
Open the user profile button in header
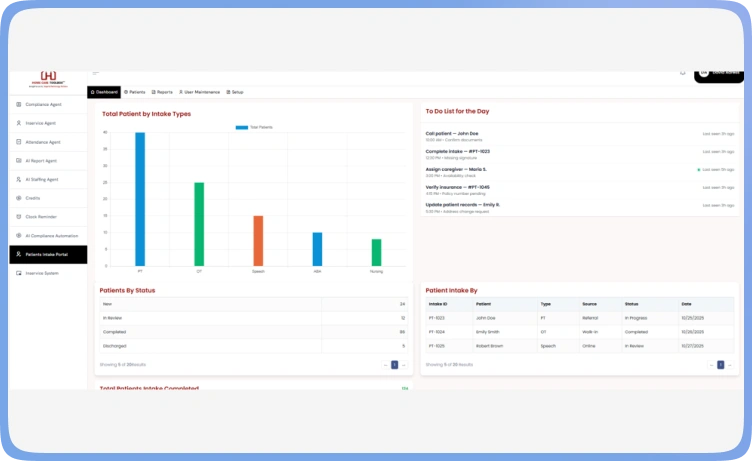pyautogui.click(x=719, y=75)
